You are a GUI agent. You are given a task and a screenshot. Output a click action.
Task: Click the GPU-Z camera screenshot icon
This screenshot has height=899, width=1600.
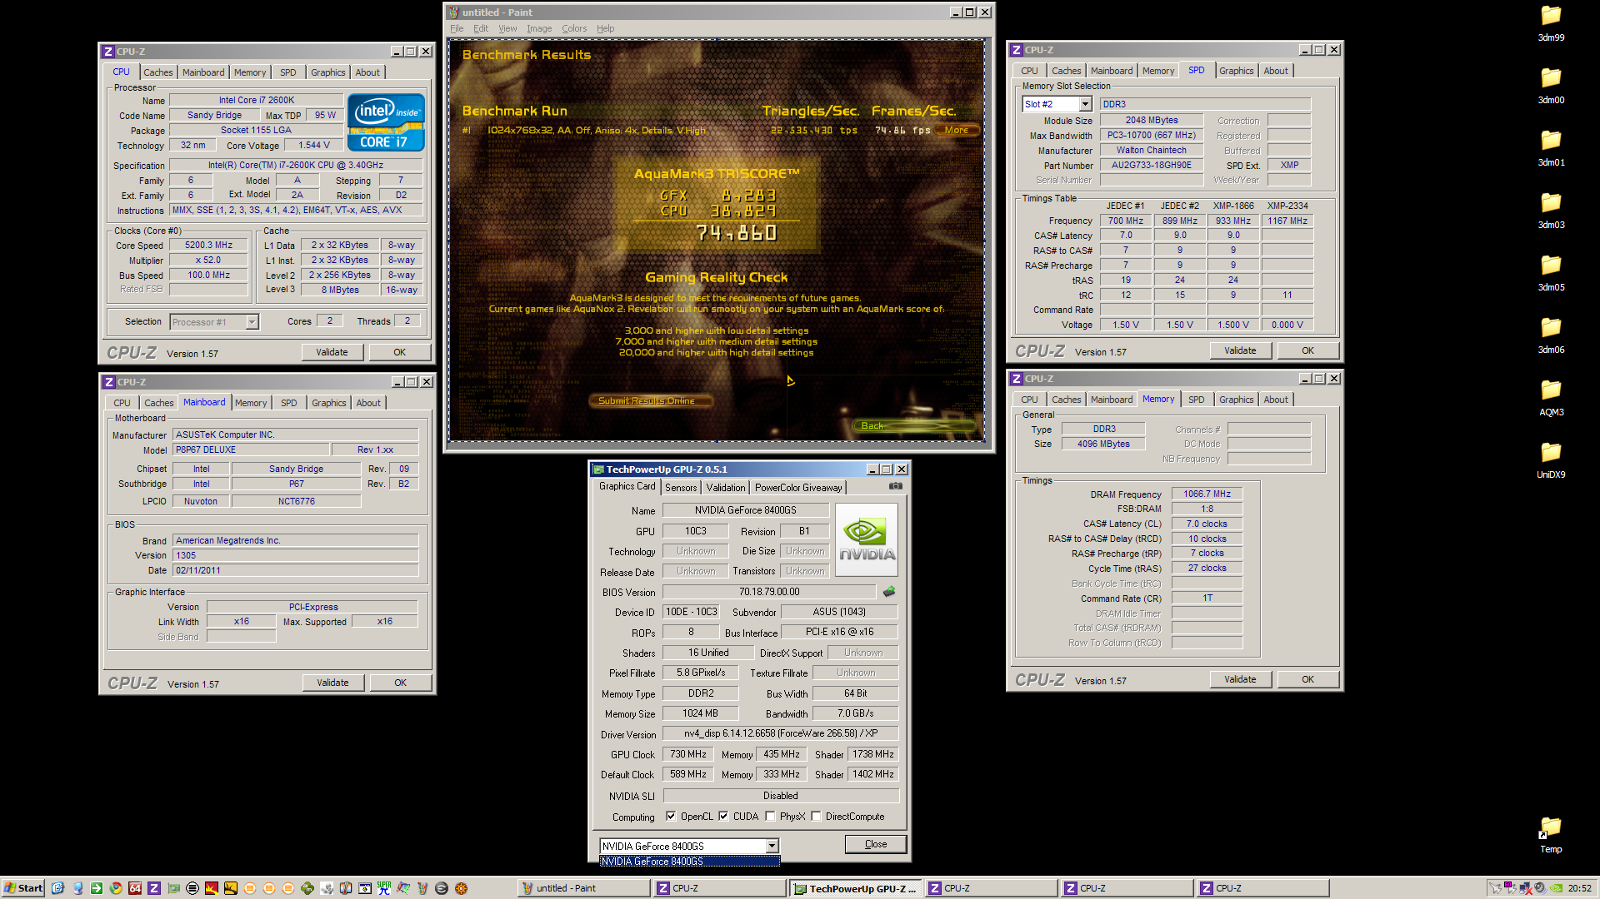tap(895, 486)
